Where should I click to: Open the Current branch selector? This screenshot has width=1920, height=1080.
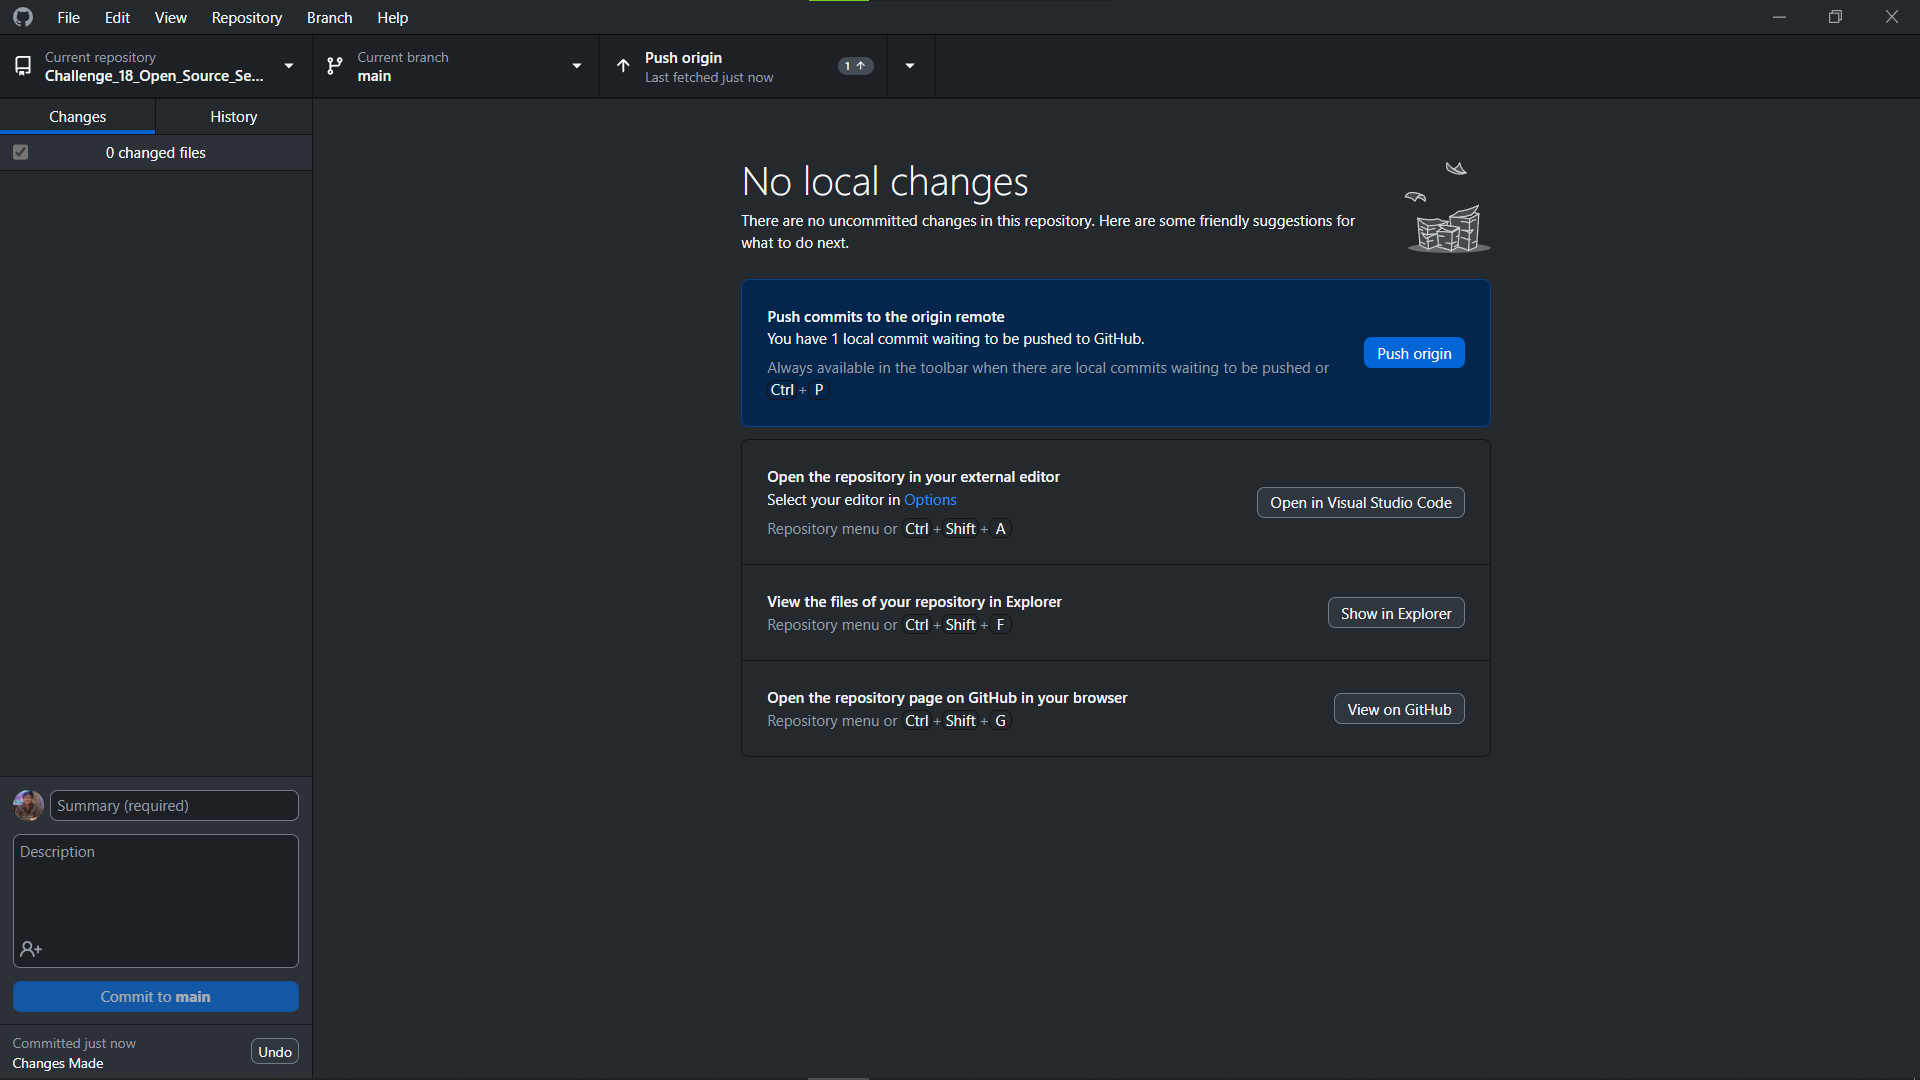577,66
